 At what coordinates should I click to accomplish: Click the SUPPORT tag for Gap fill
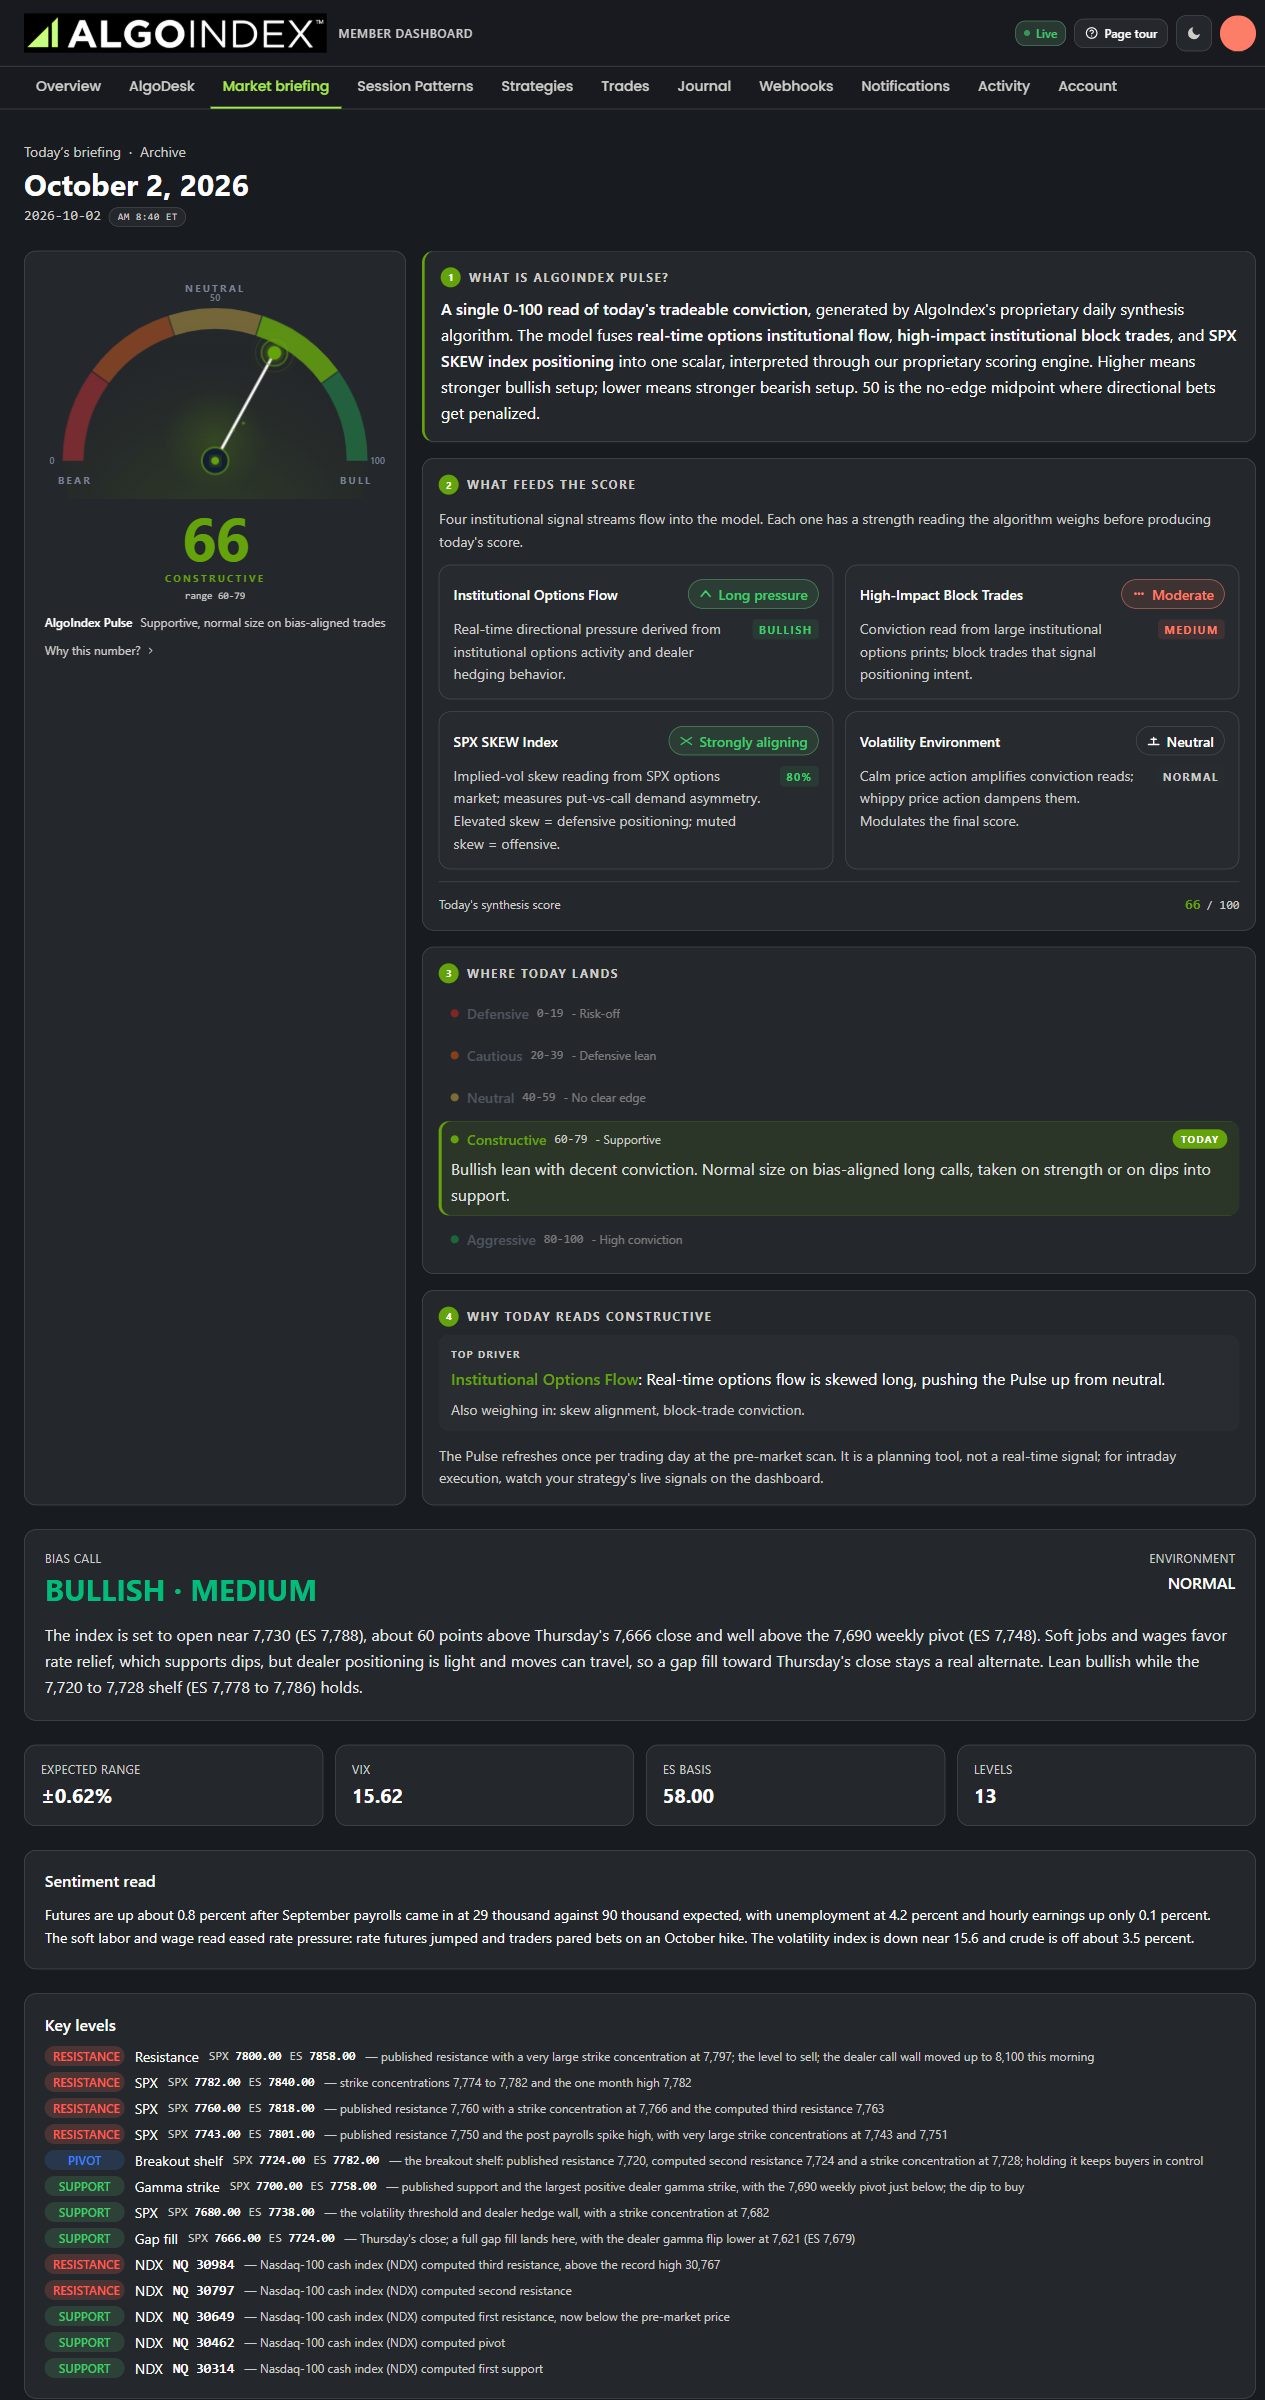click(85, 2239)
